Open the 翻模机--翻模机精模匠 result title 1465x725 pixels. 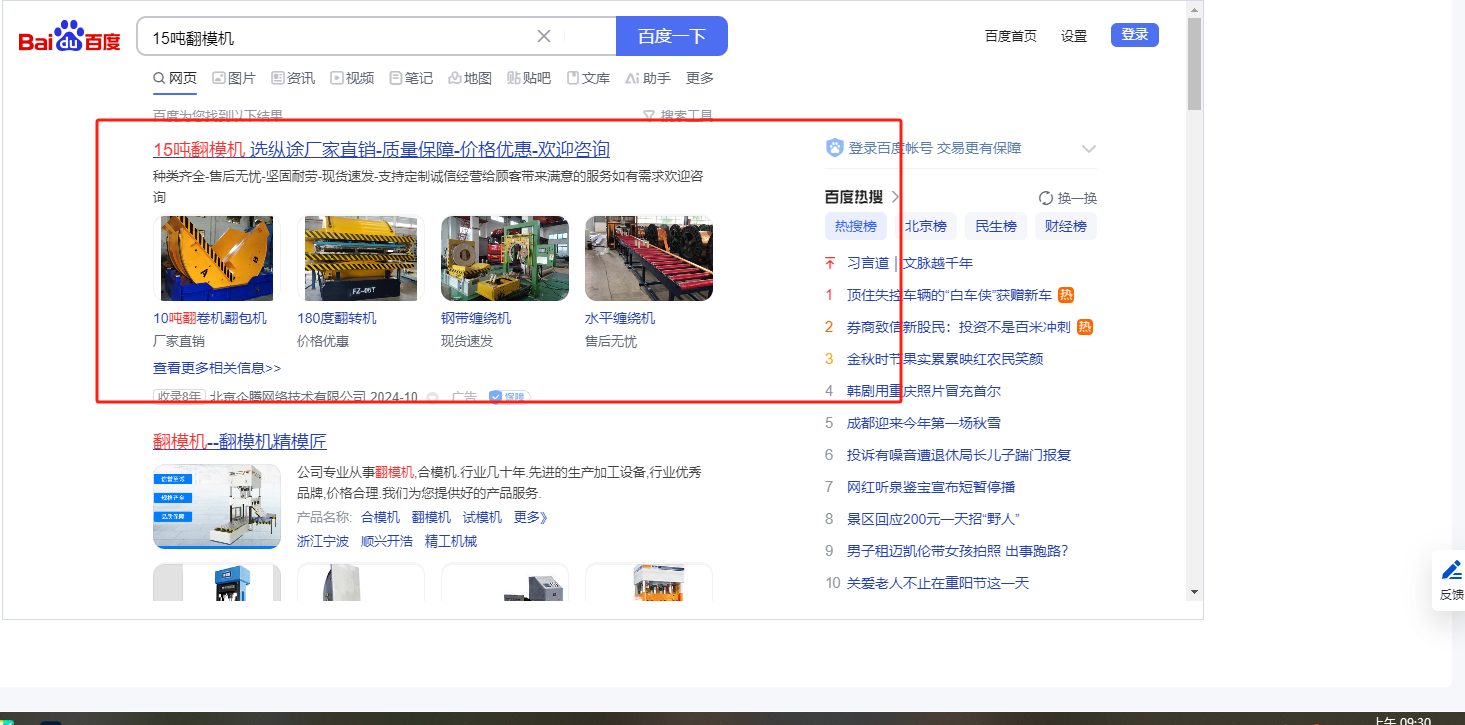(240, 442)
